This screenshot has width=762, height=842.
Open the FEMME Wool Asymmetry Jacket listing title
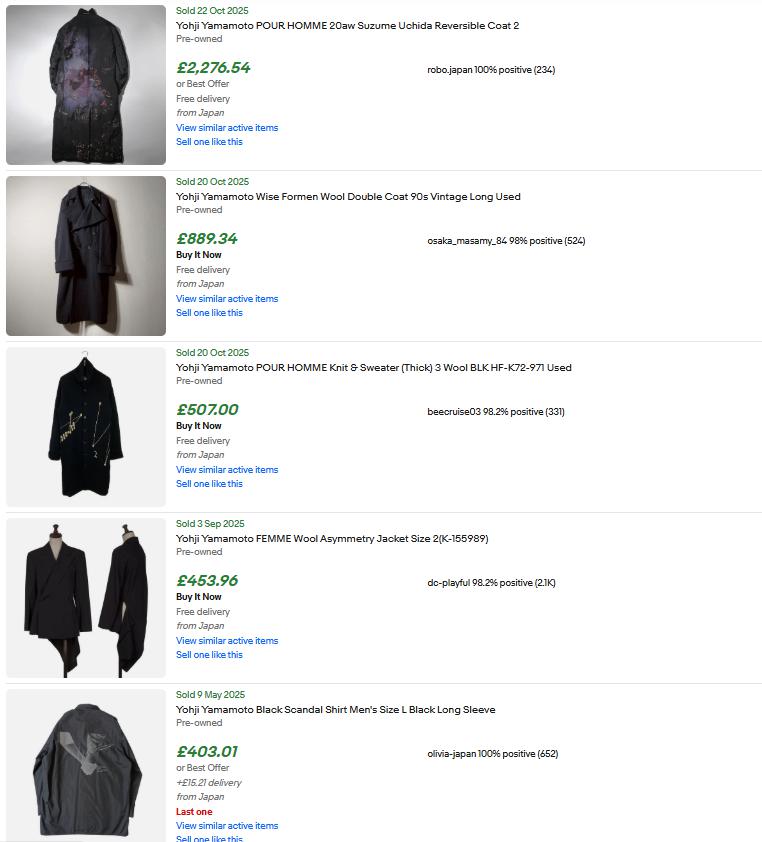[x=332, y=539]
